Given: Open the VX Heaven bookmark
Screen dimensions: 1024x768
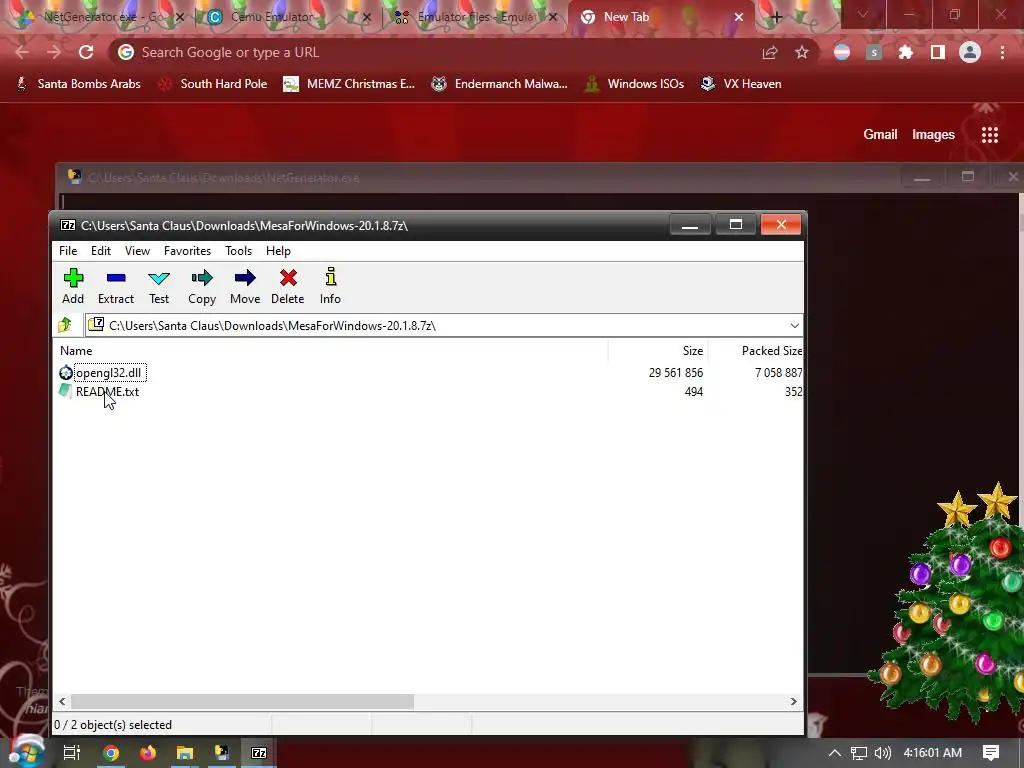Looking at the screenshot, I should 741,84.
